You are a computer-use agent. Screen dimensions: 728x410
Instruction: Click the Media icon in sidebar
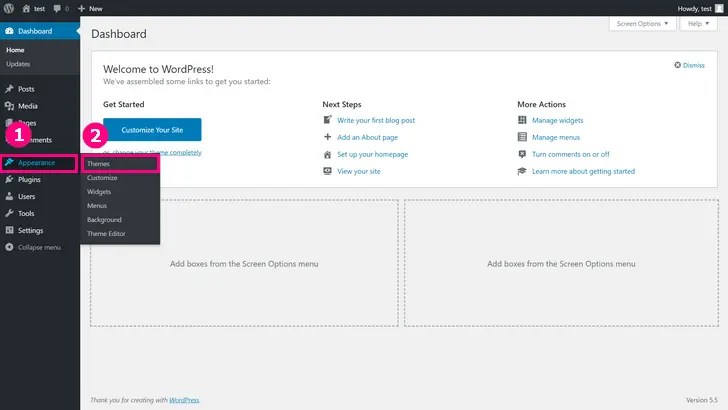coord(9,106)
